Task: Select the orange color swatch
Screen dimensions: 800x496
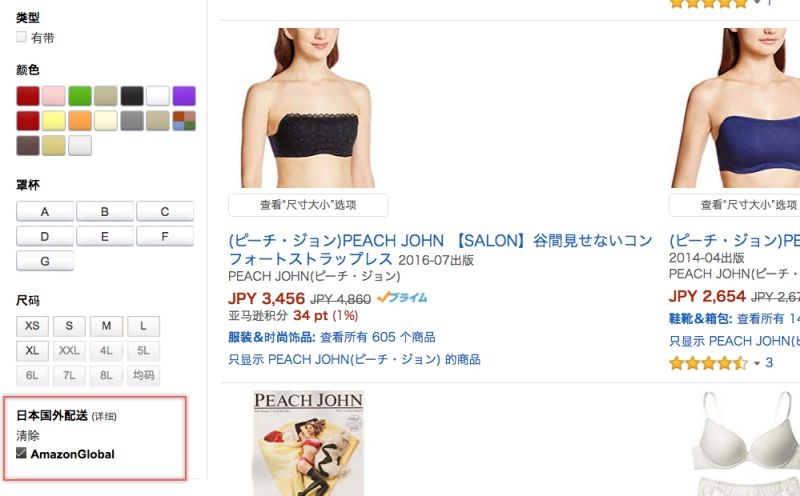Action: tap(80, 121)
